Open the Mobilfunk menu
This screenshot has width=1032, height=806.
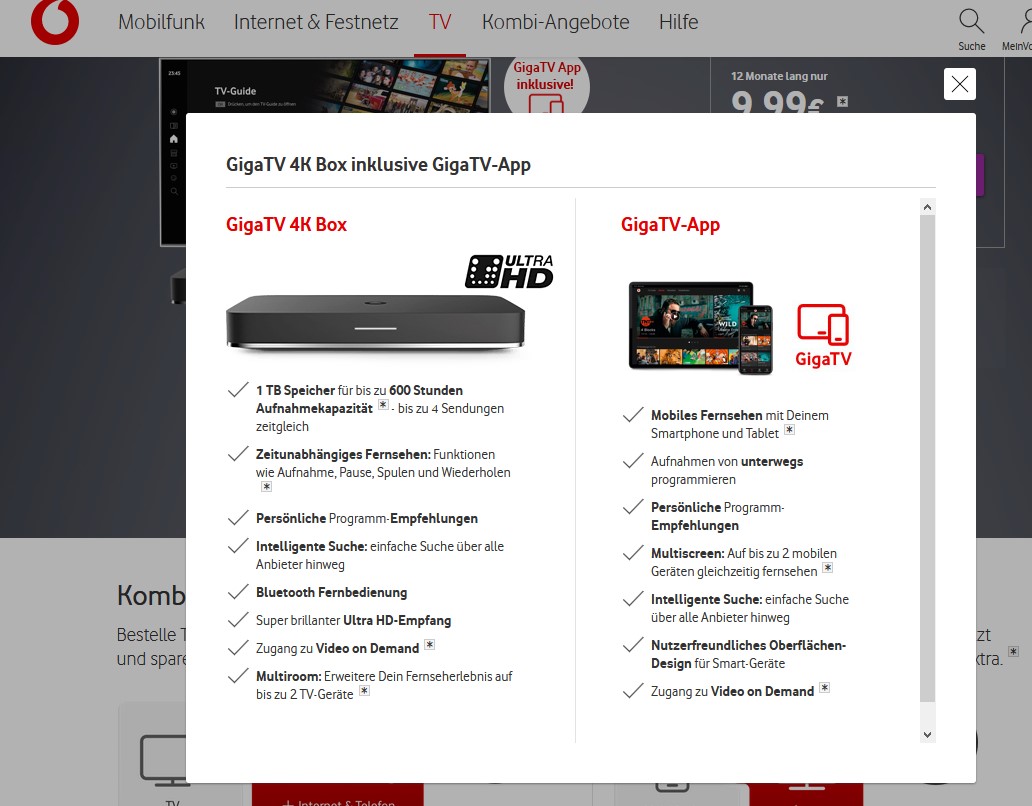tap(161, 22)
